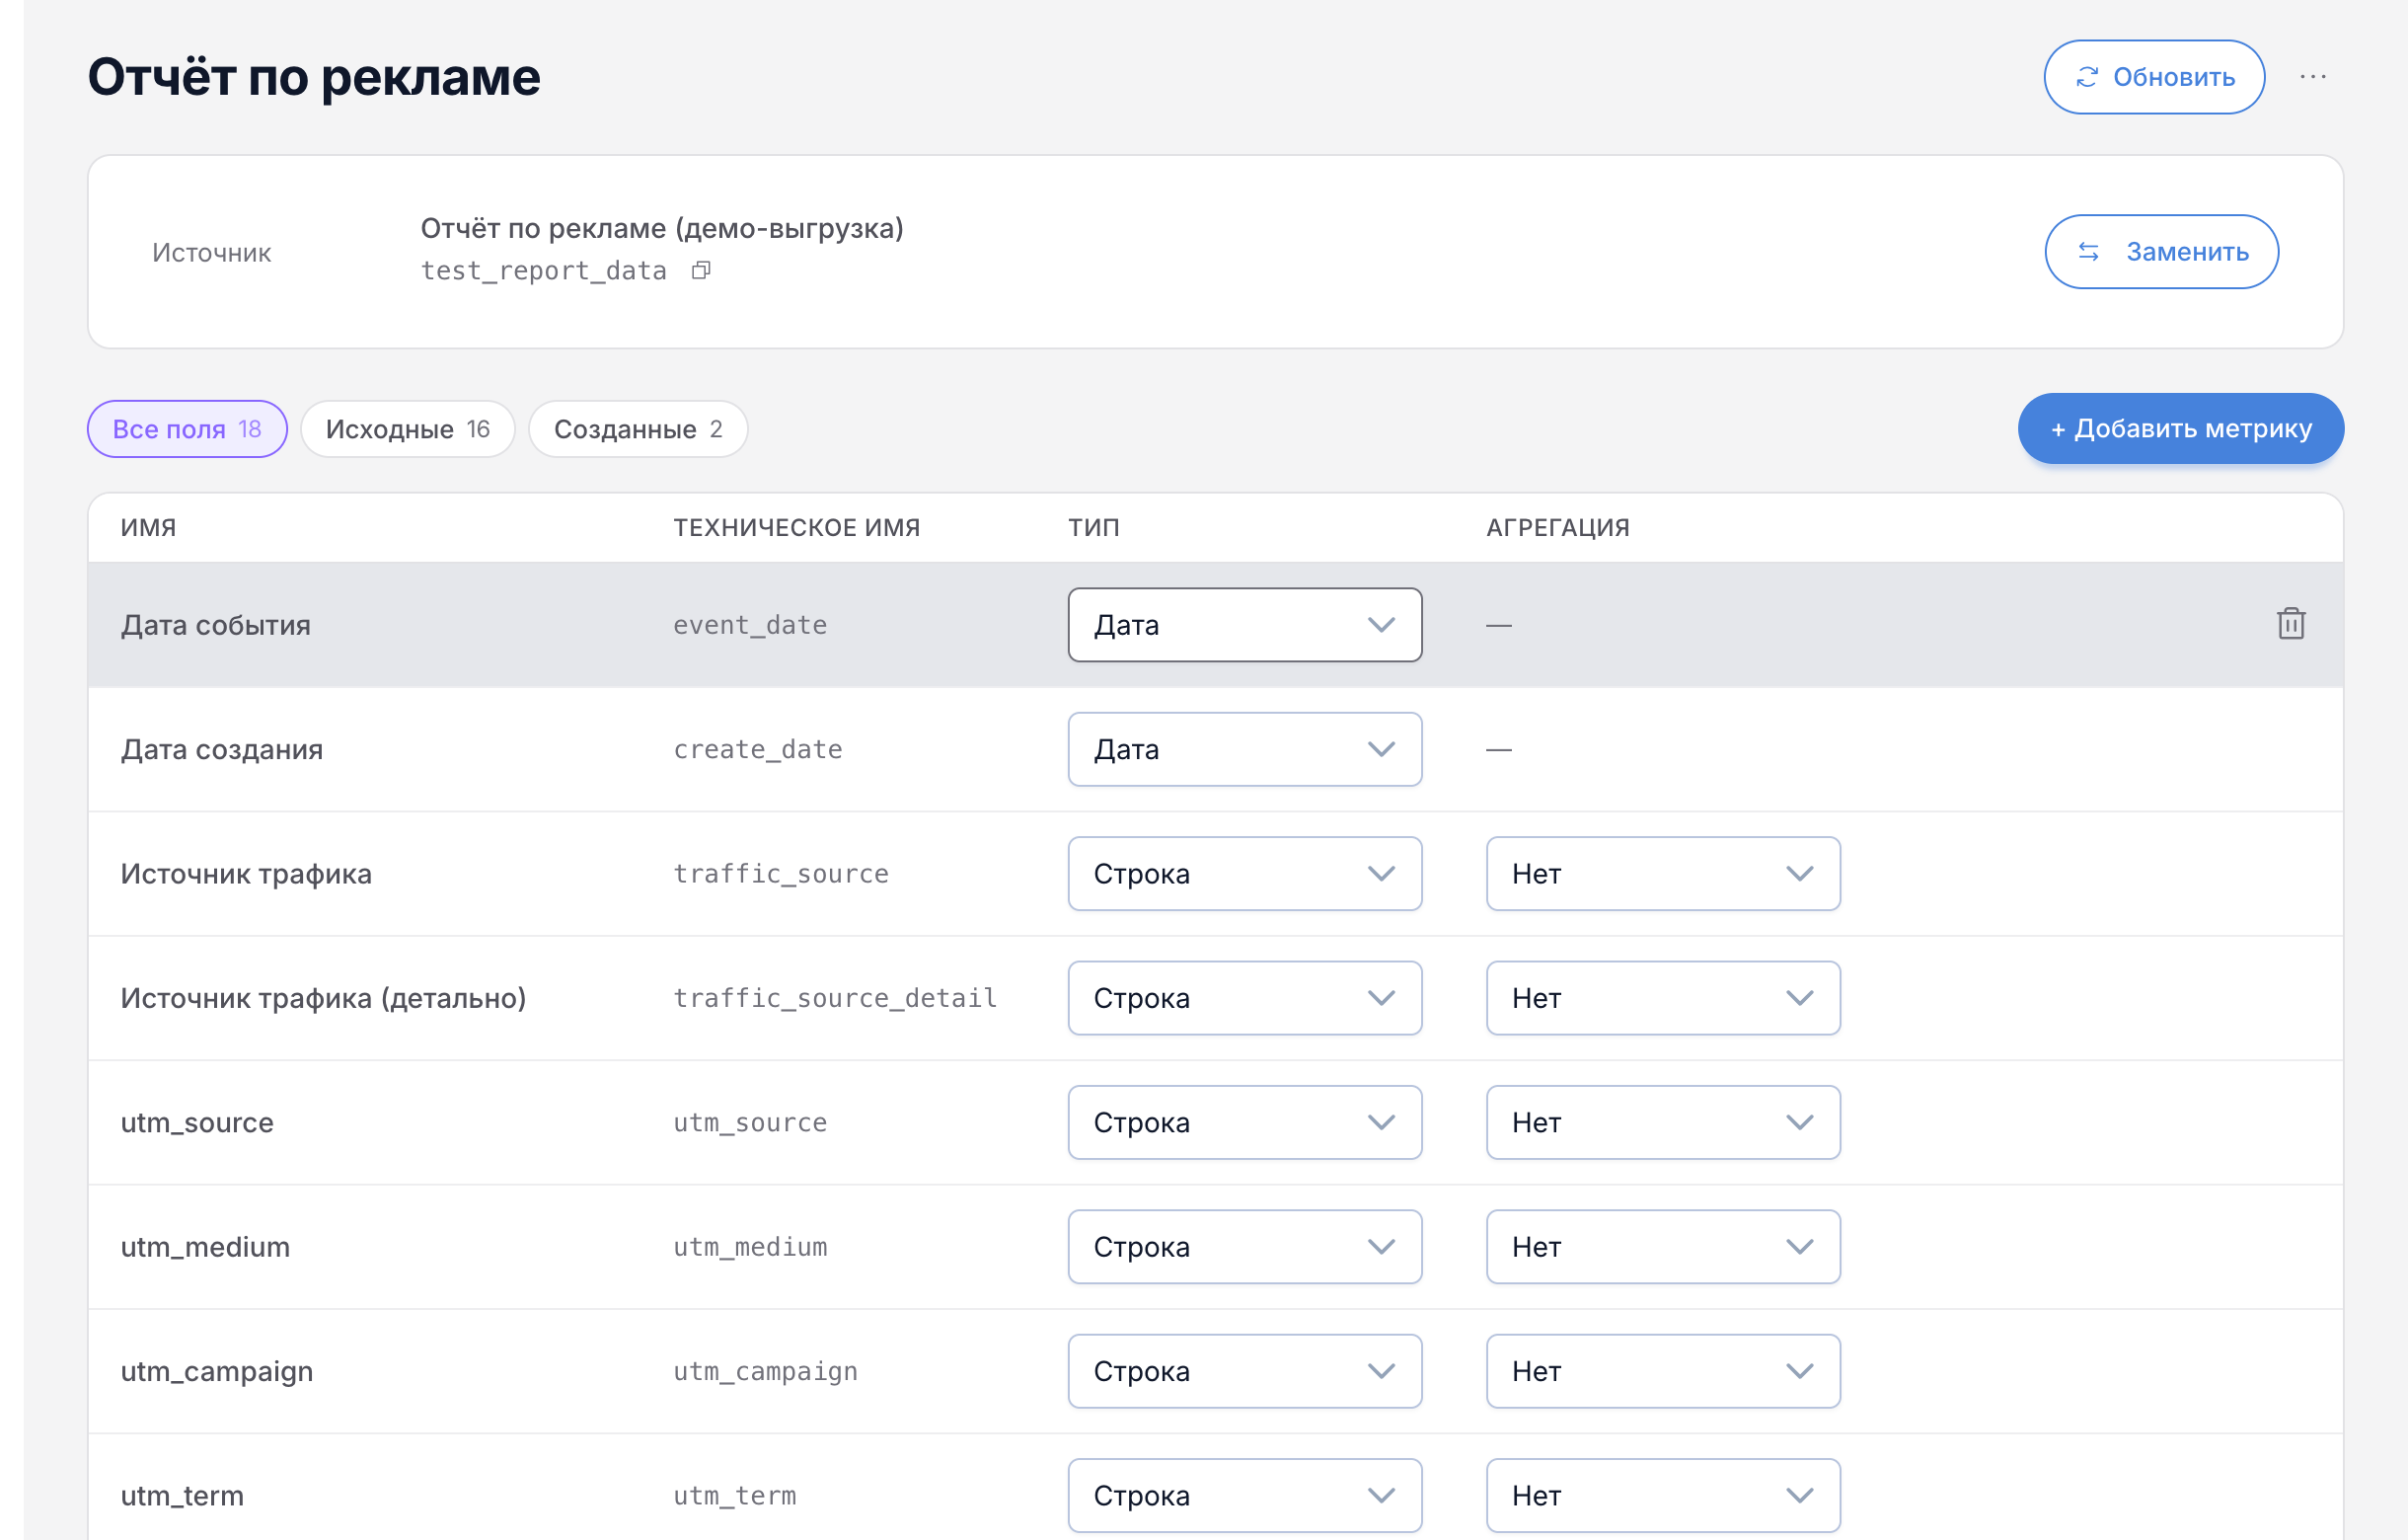The height and width of the screenshot is (1540, 2408).
Task: Click the ТЕХНИЧЕСКОЕ ИМЯ column header
Action: tap(797, 527)
